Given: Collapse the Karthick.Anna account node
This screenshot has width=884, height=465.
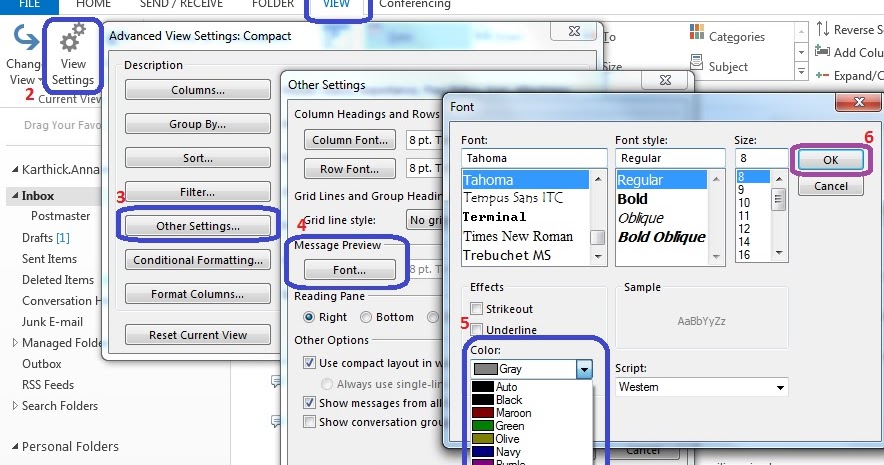Looking at the screenshot, I should click(15, 170).
